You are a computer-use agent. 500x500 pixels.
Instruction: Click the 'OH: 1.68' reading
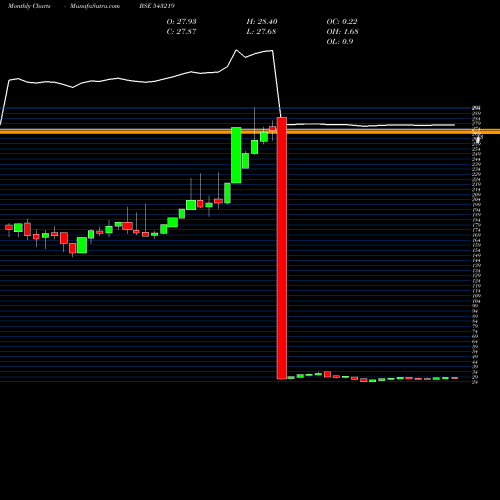(342, 32)
